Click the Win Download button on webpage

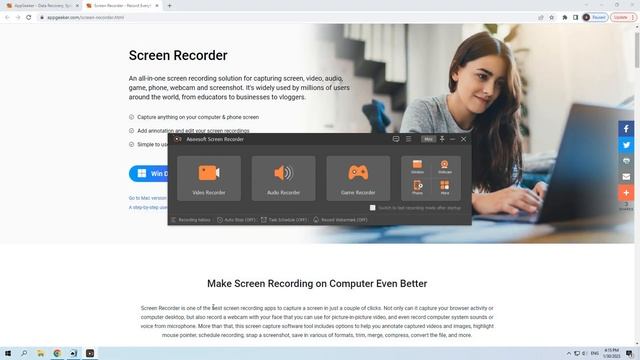[x=149, y=173]
